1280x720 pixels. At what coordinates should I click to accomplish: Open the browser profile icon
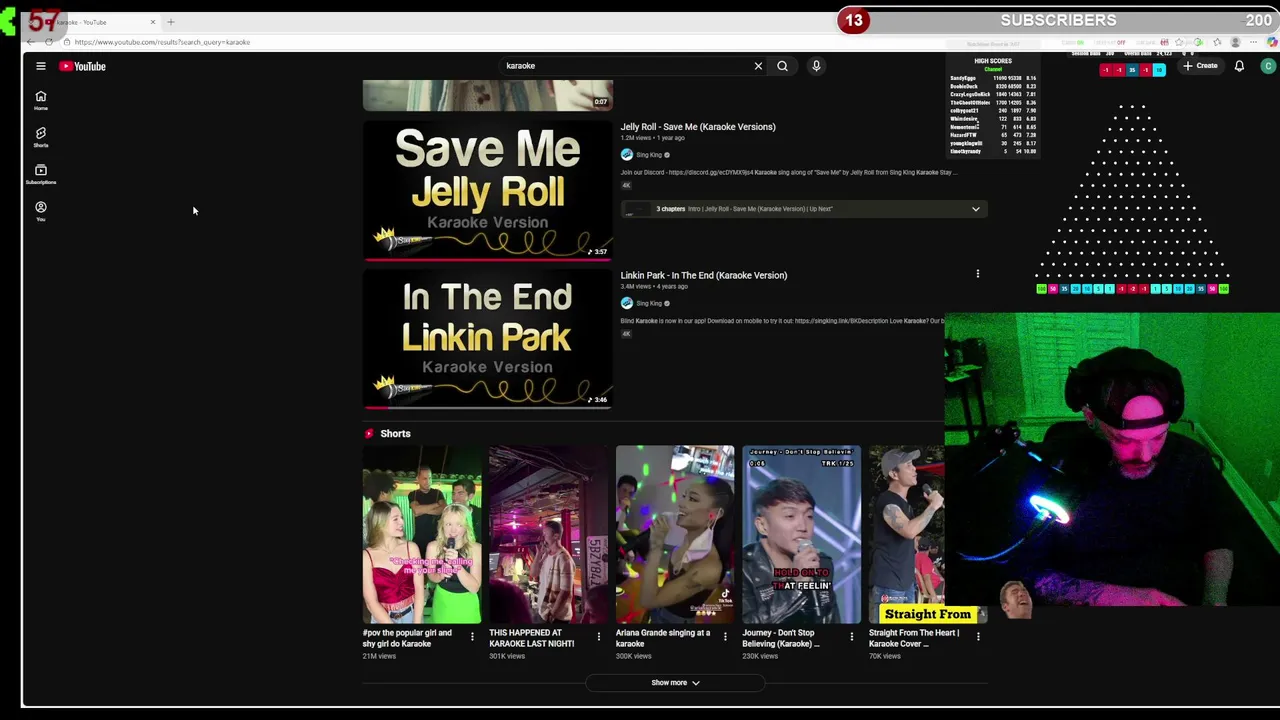point(1236,43)
